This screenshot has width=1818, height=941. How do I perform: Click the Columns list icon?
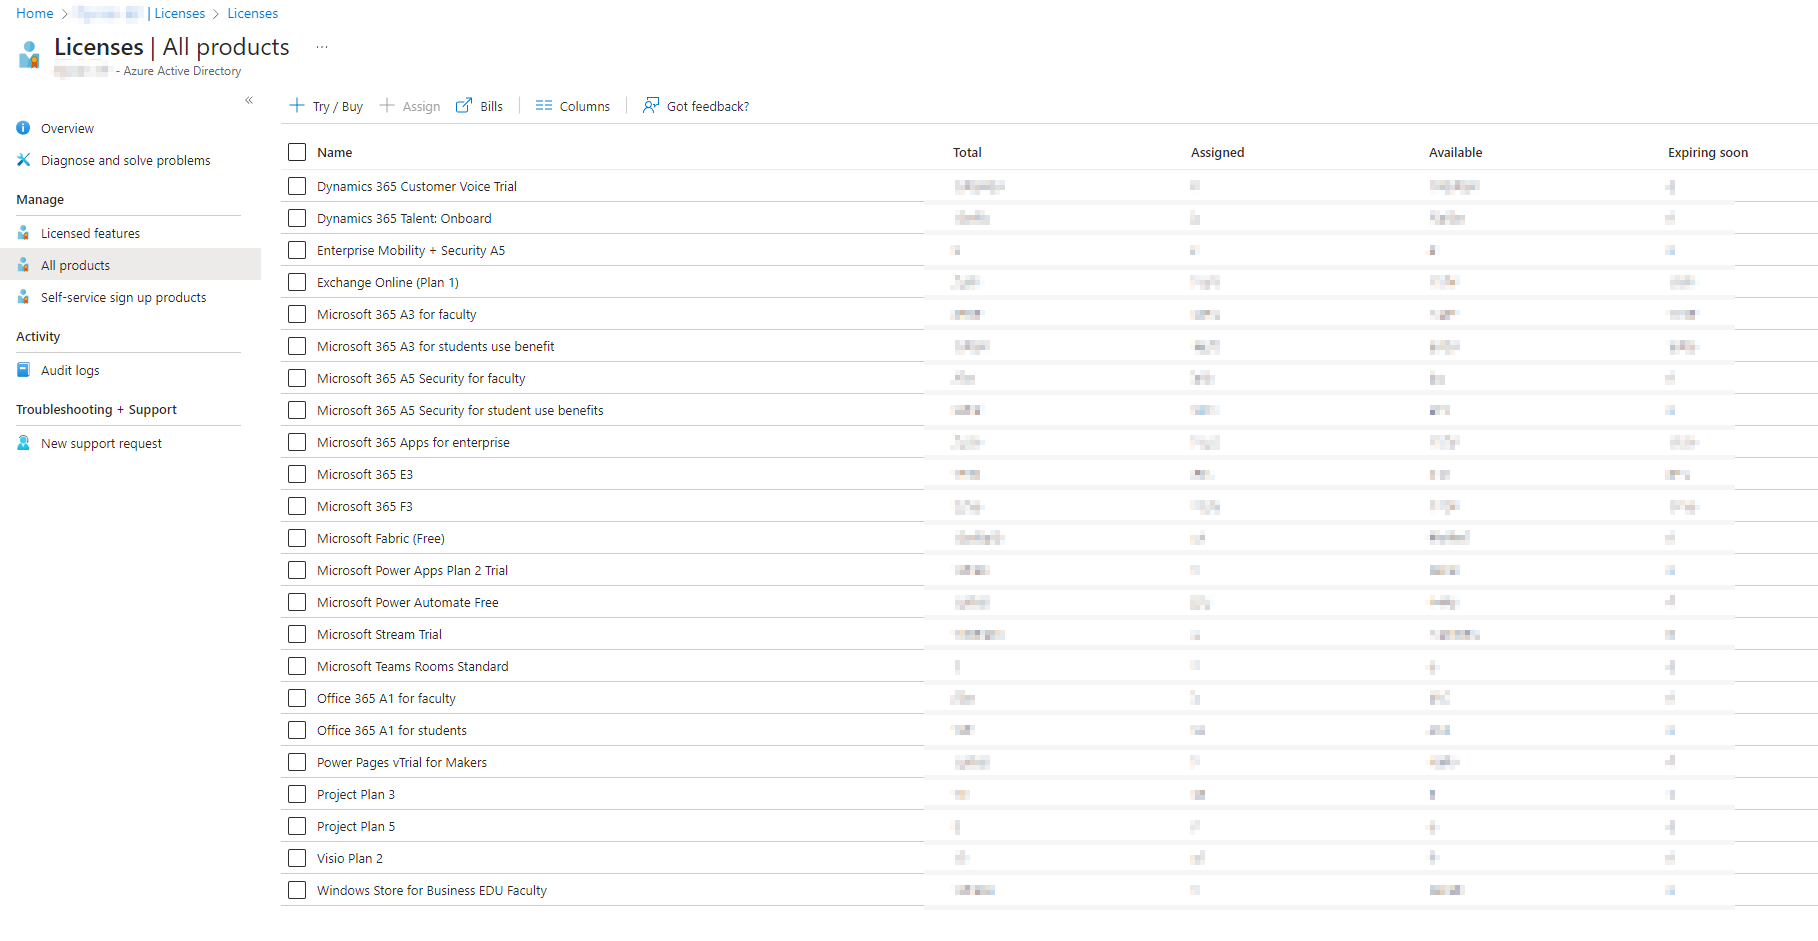pyautogui.click(x=544, y=105)
